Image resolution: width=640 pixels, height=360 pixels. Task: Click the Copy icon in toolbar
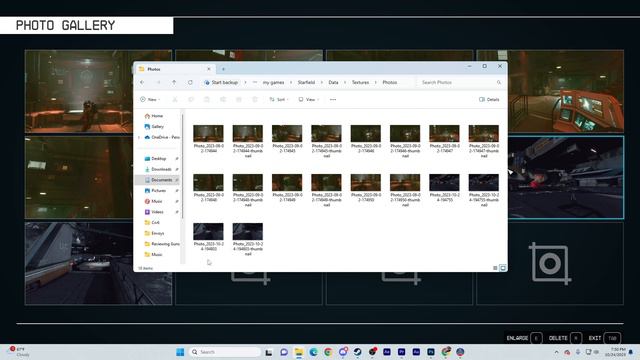click(x=191, y=100)
